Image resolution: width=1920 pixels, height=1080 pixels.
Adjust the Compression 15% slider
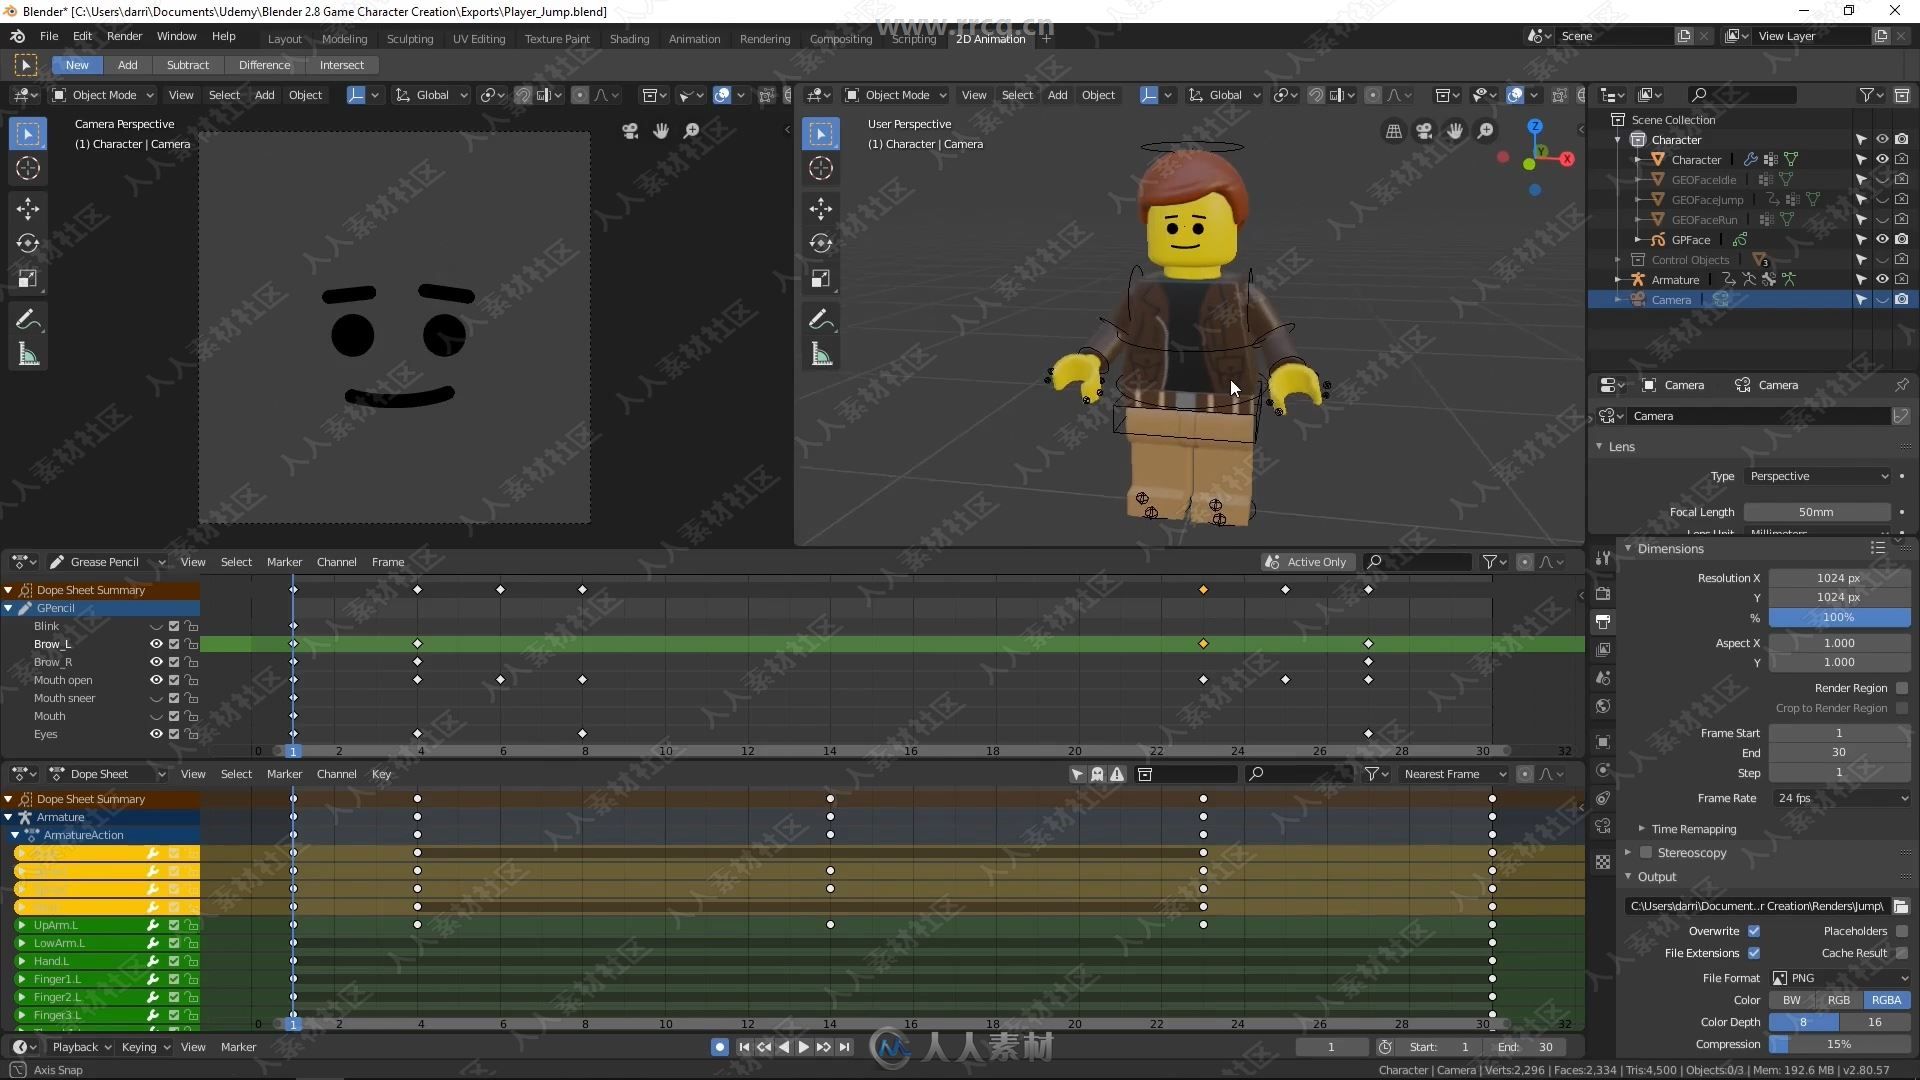click(x=1840, y=1044)
